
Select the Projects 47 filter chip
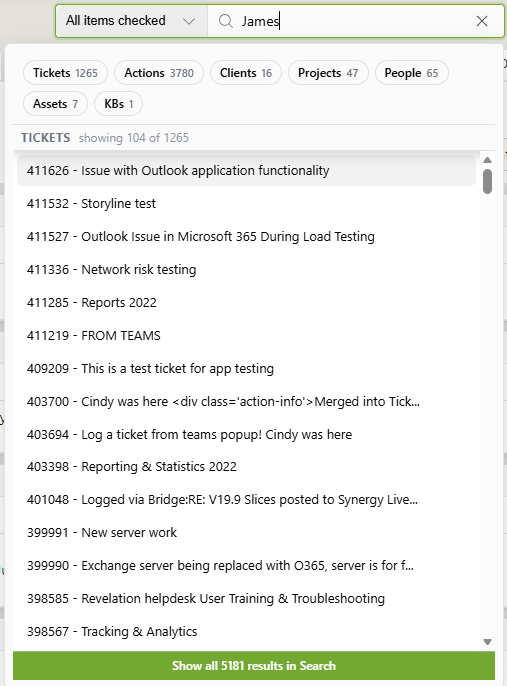pyautogui.click(x=328, y=73)
